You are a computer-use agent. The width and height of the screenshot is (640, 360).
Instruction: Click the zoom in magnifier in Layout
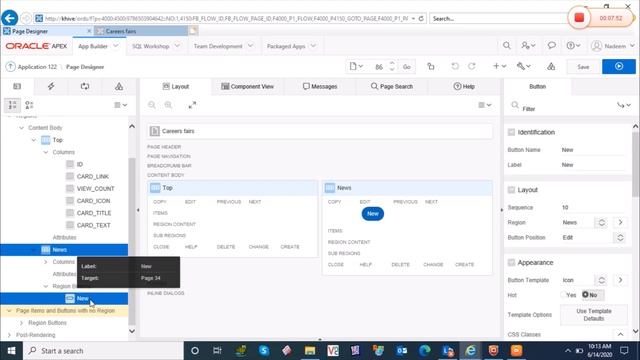pos(168,105)
